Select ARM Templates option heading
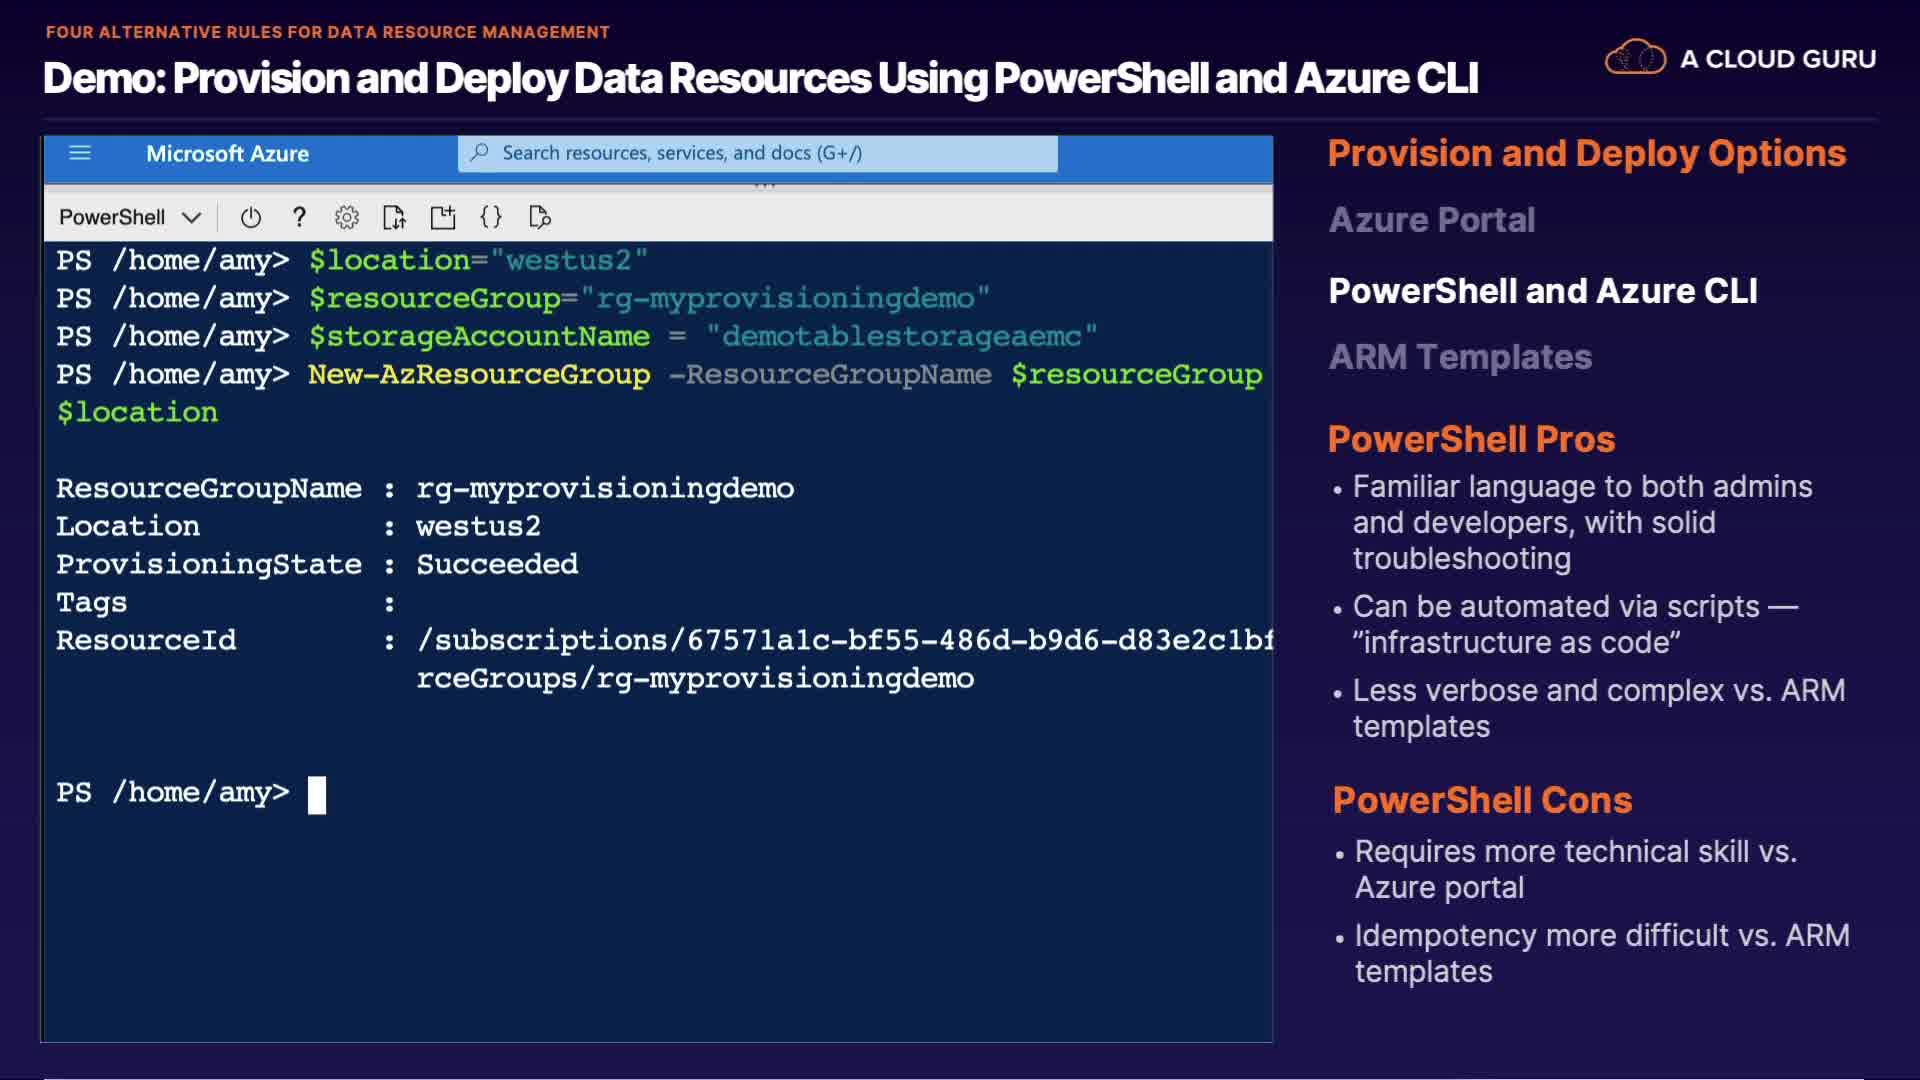Viewport: 1920px width, 1080px height. click(1459, 357)
